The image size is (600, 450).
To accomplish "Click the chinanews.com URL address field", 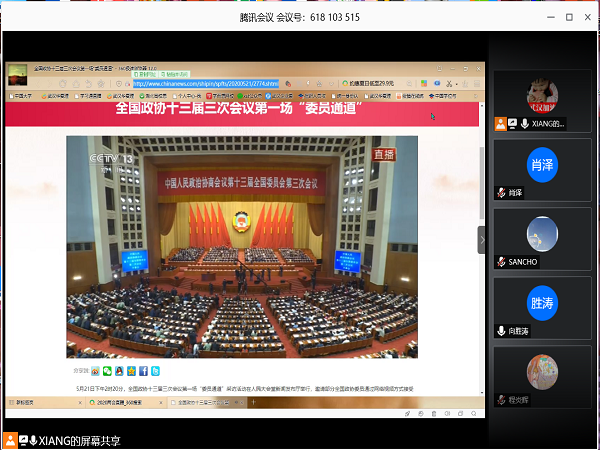I will pyautogui.click(x=206, y=83).
